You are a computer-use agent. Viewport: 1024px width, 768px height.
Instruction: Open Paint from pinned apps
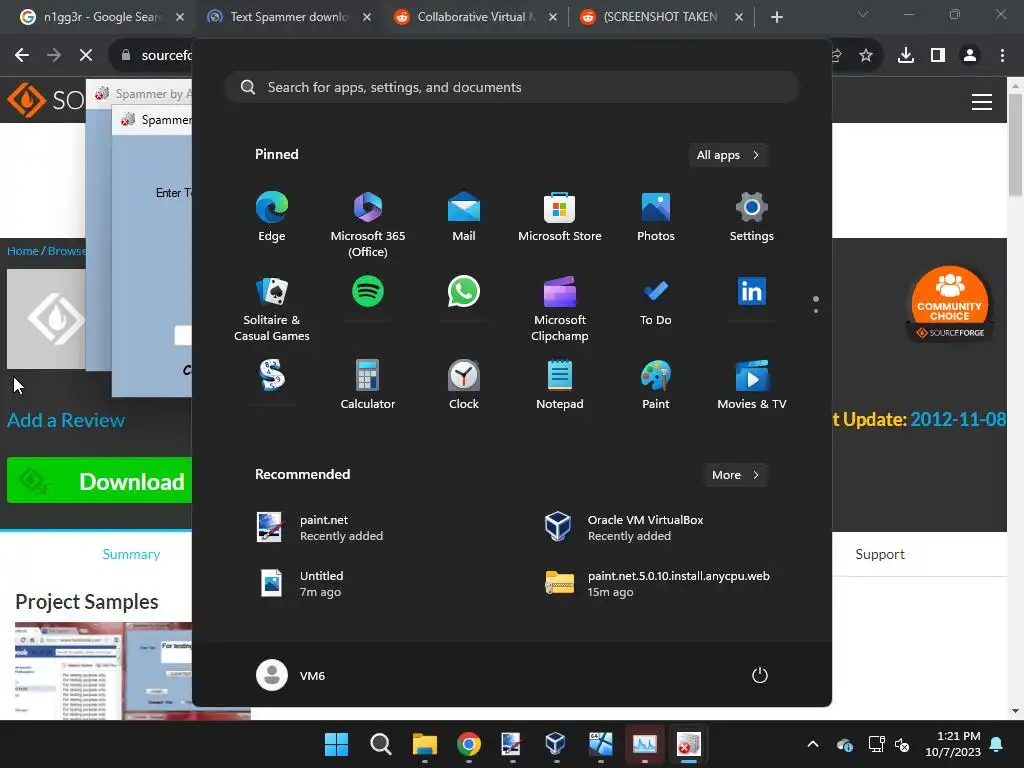(656, 385)
